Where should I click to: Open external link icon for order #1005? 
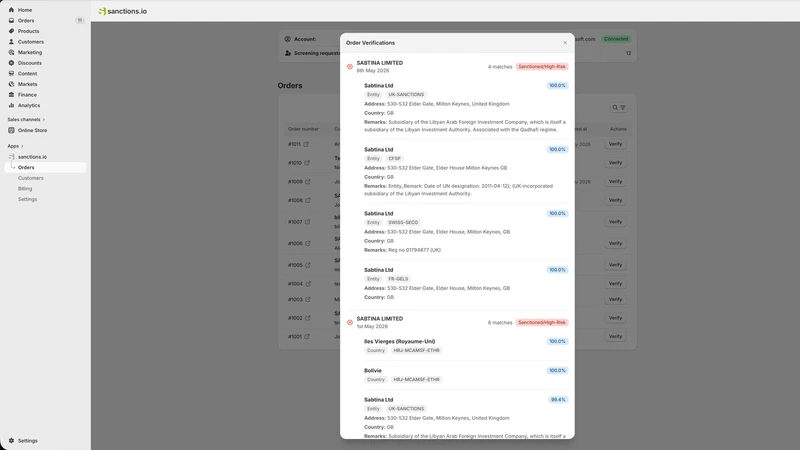308,265
